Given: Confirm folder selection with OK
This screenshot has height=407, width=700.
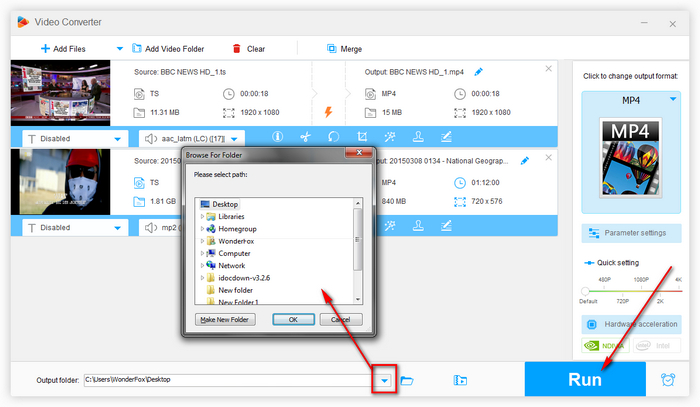Looking at the screenshot, I should pos(293,320).
